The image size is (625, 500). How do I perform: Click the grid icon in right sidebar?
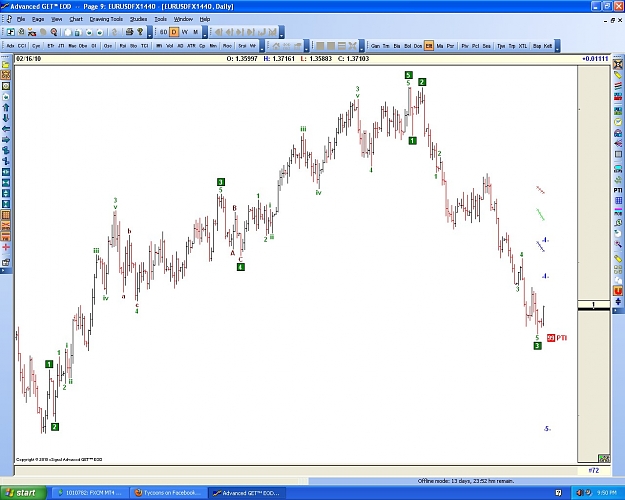[x=618, y=201]
